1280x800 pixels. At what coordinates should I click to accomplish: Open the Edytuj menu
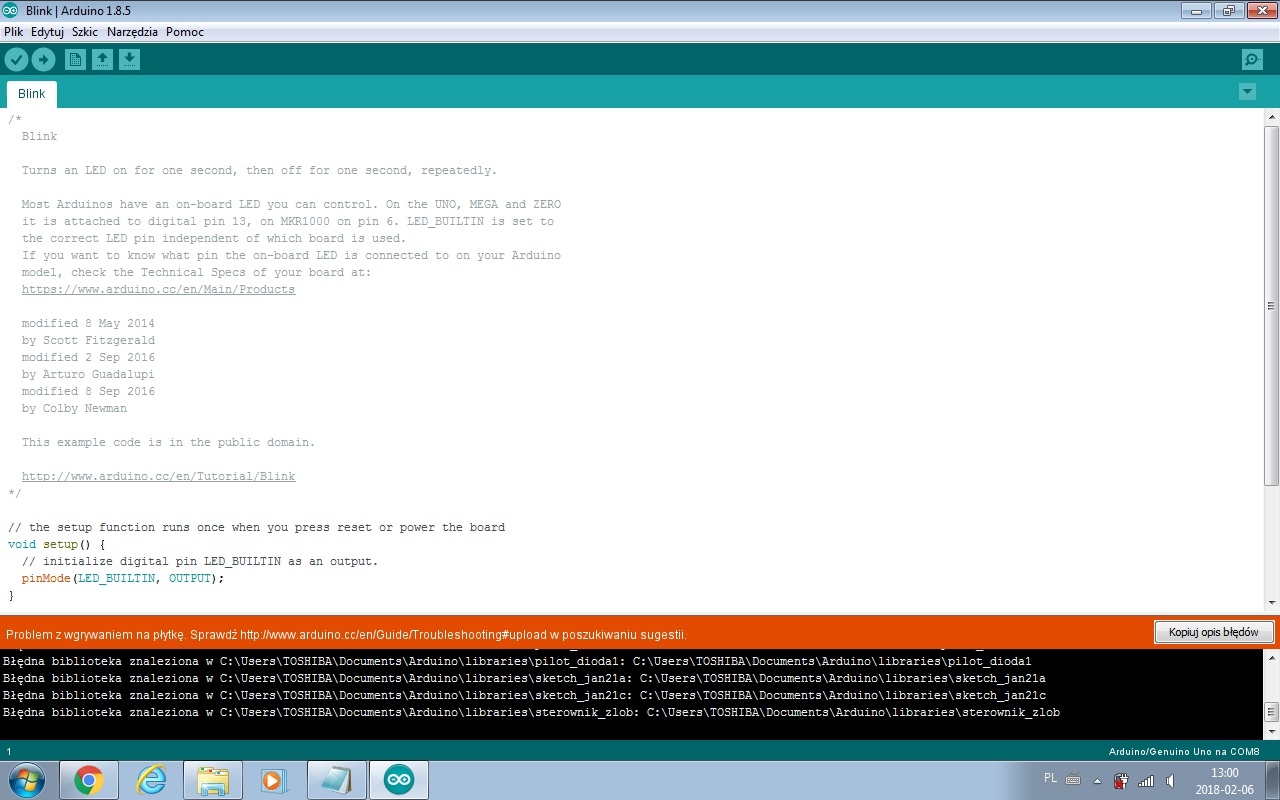pos(47,32)
